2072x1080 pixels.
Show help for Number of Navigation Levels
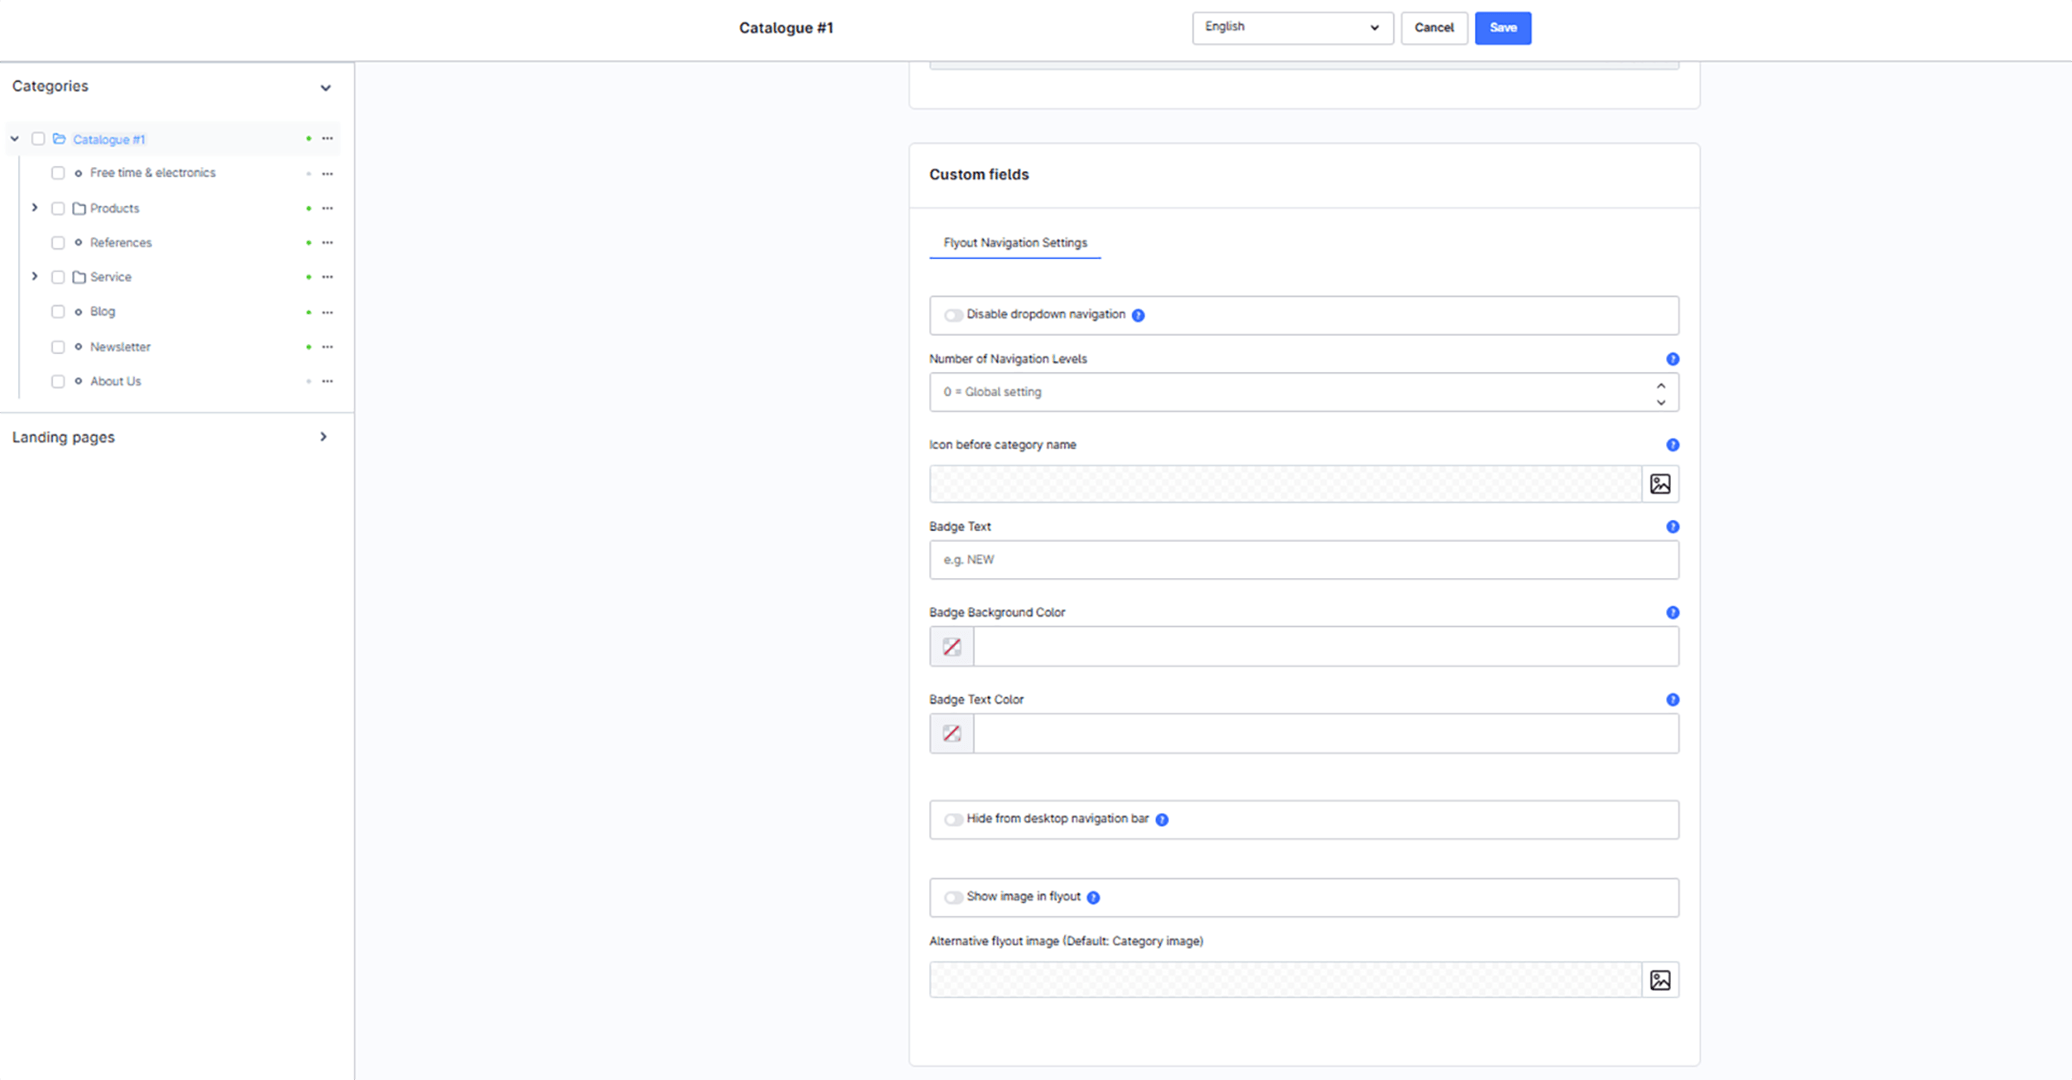[1672, 359]
